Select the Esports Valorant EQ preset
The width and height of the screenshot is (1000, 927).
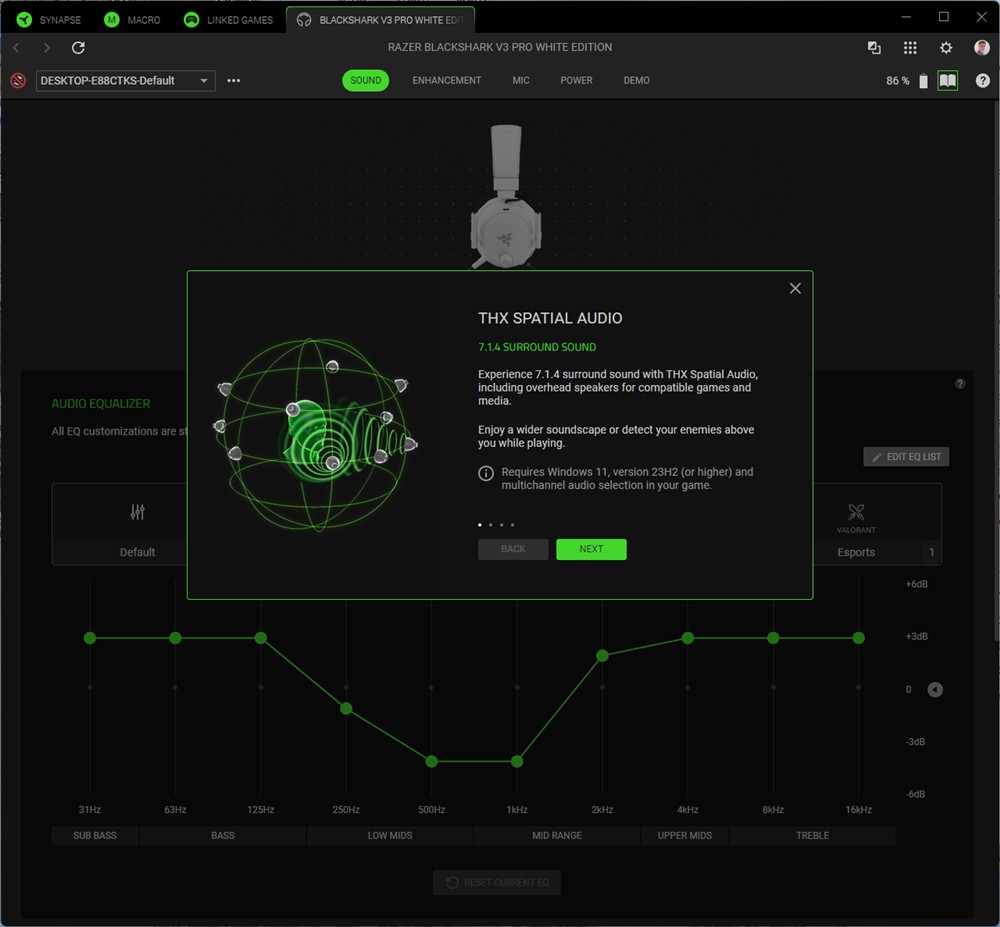click(x=856, y=525)
